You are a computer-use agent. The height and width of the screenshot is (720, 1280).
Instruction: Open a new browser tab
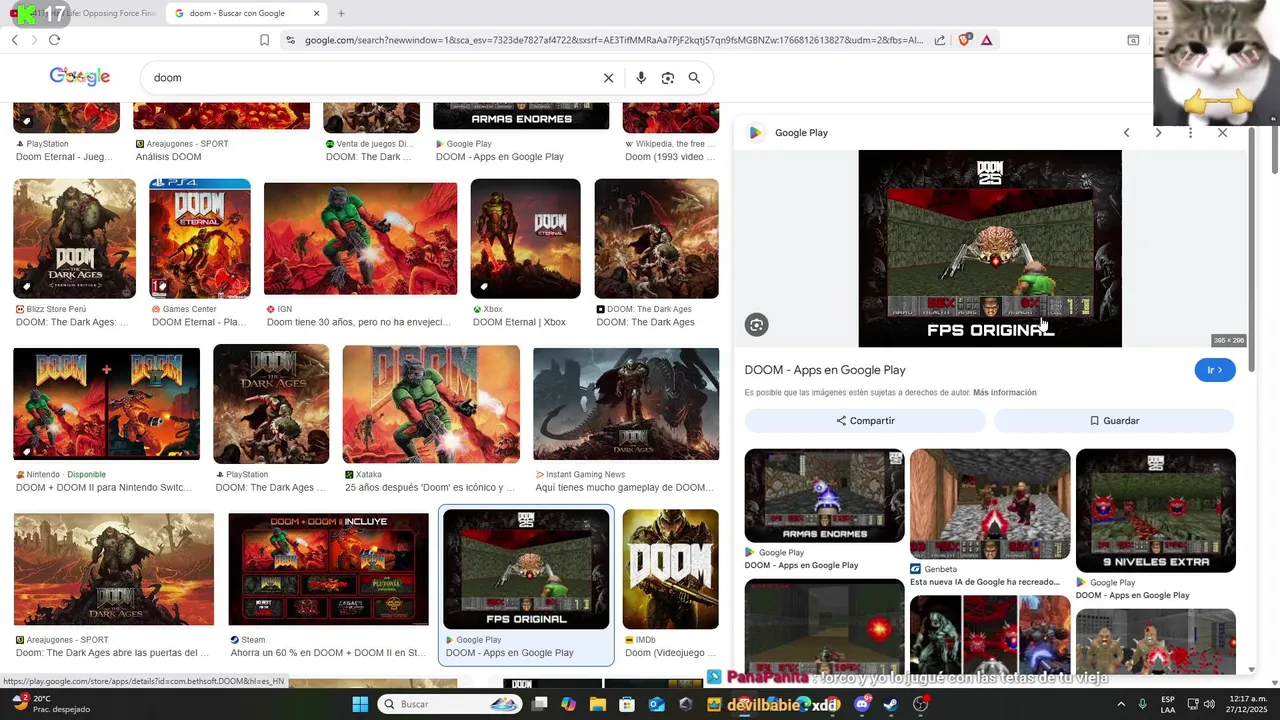click(341, 13)
